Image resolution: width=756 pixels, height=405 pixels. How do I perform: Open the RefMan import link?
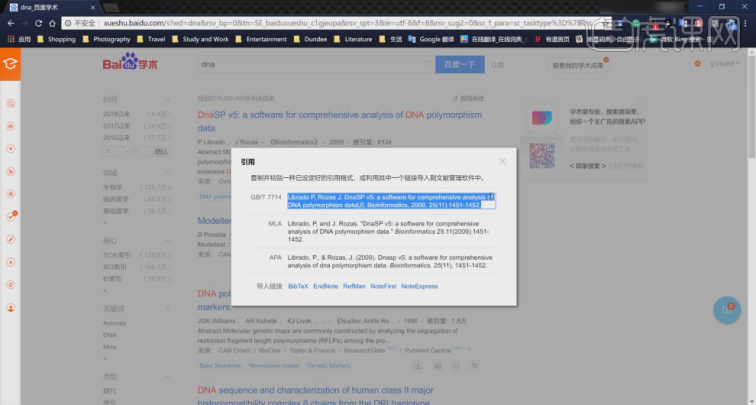coord(354,286)
